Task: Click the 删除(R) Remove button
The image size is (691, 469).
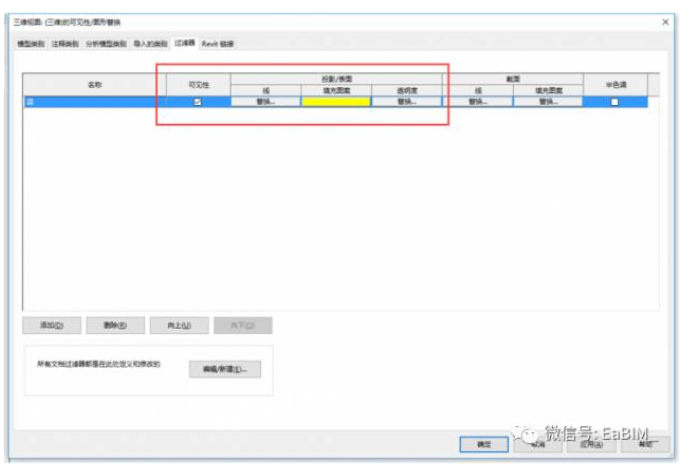Action: coord(115,325)
